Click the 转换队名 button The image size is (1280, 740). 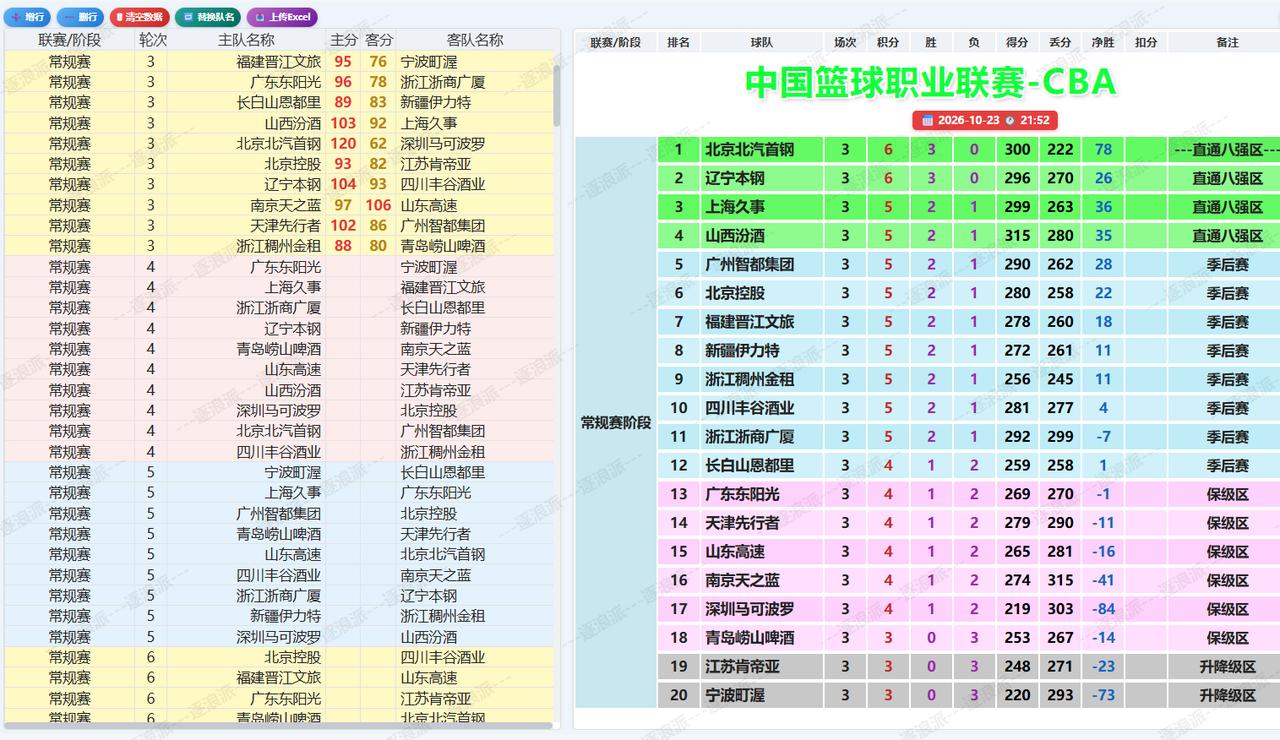[208, 17]
